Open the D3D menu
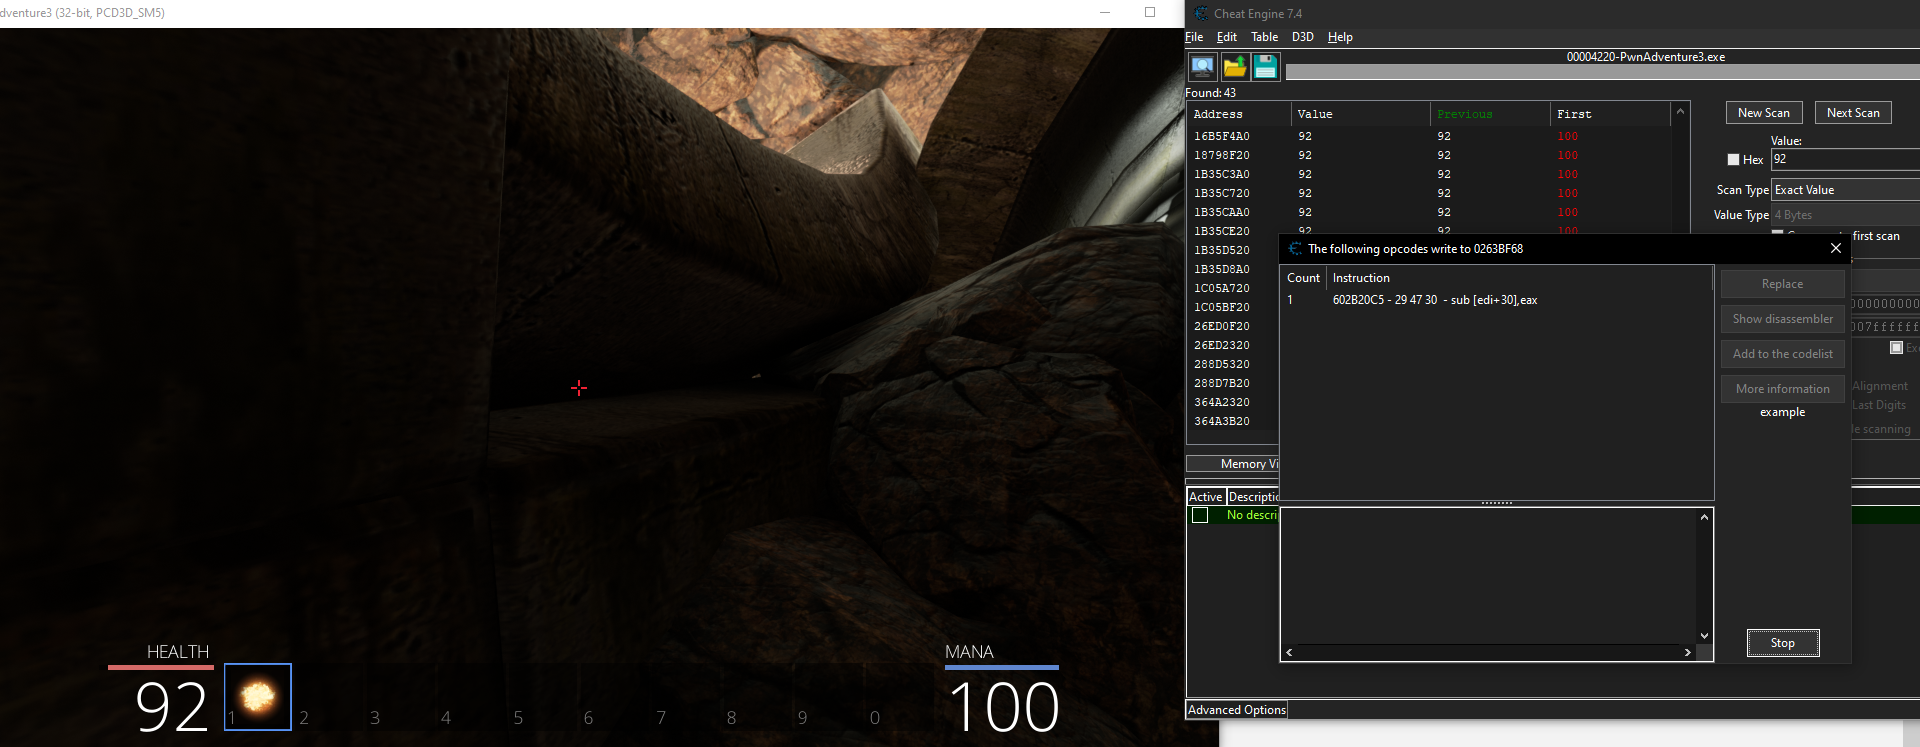Screen dimensions: 1920x747 pyautogui.click(x=1302, y=37)
